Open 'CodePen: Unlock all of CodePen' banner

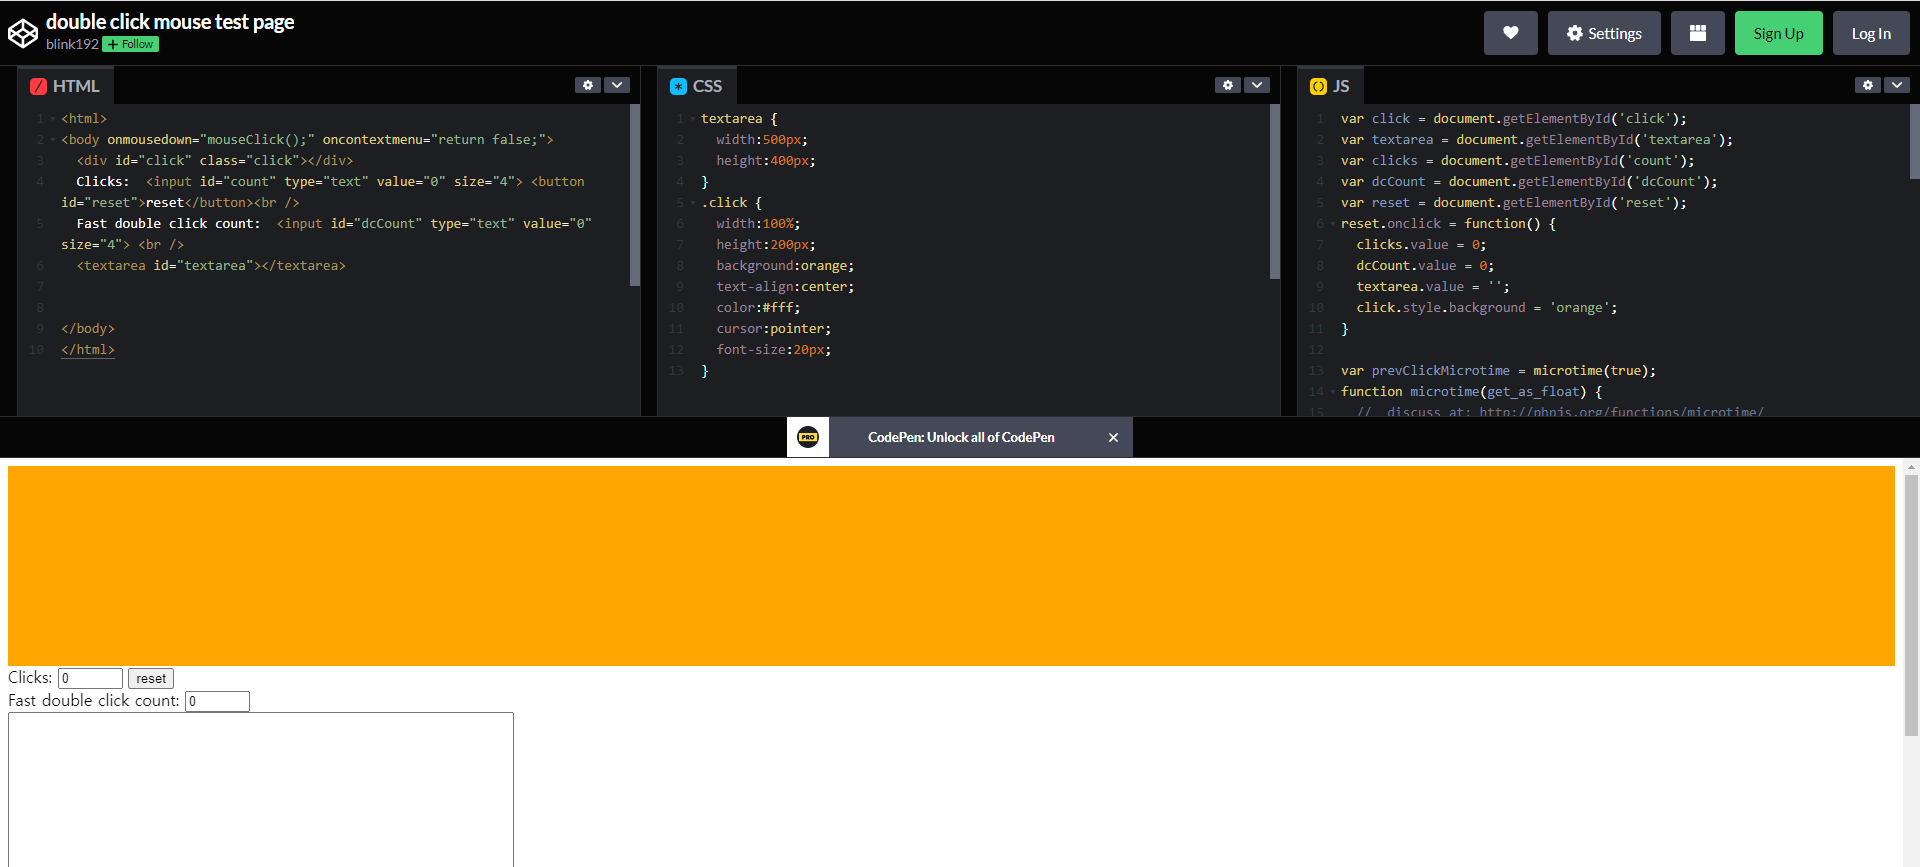tap(961, 437)
